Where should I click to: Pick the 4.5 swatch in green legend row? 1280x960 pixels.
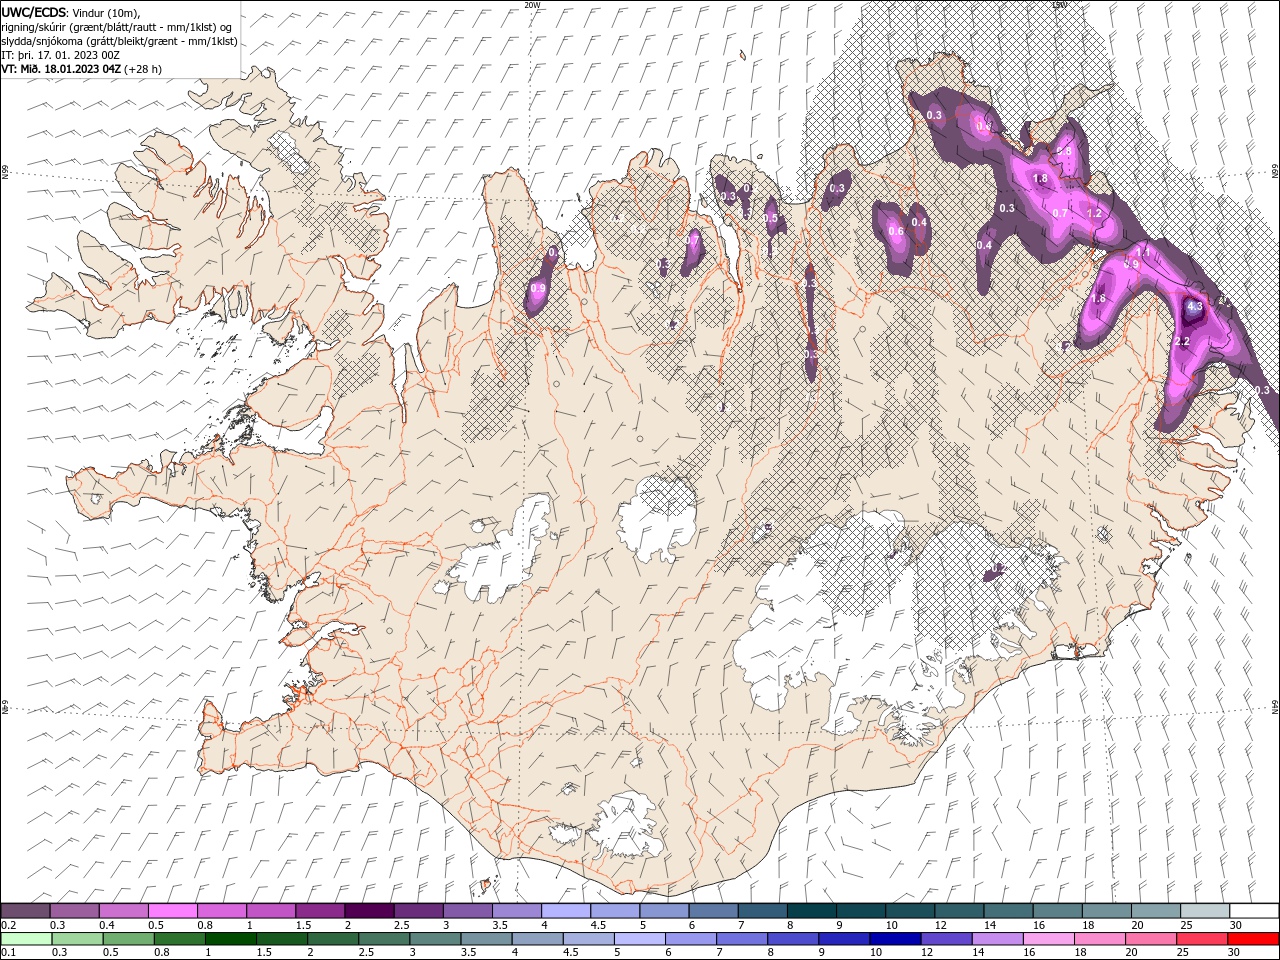(x=588, y=939)
